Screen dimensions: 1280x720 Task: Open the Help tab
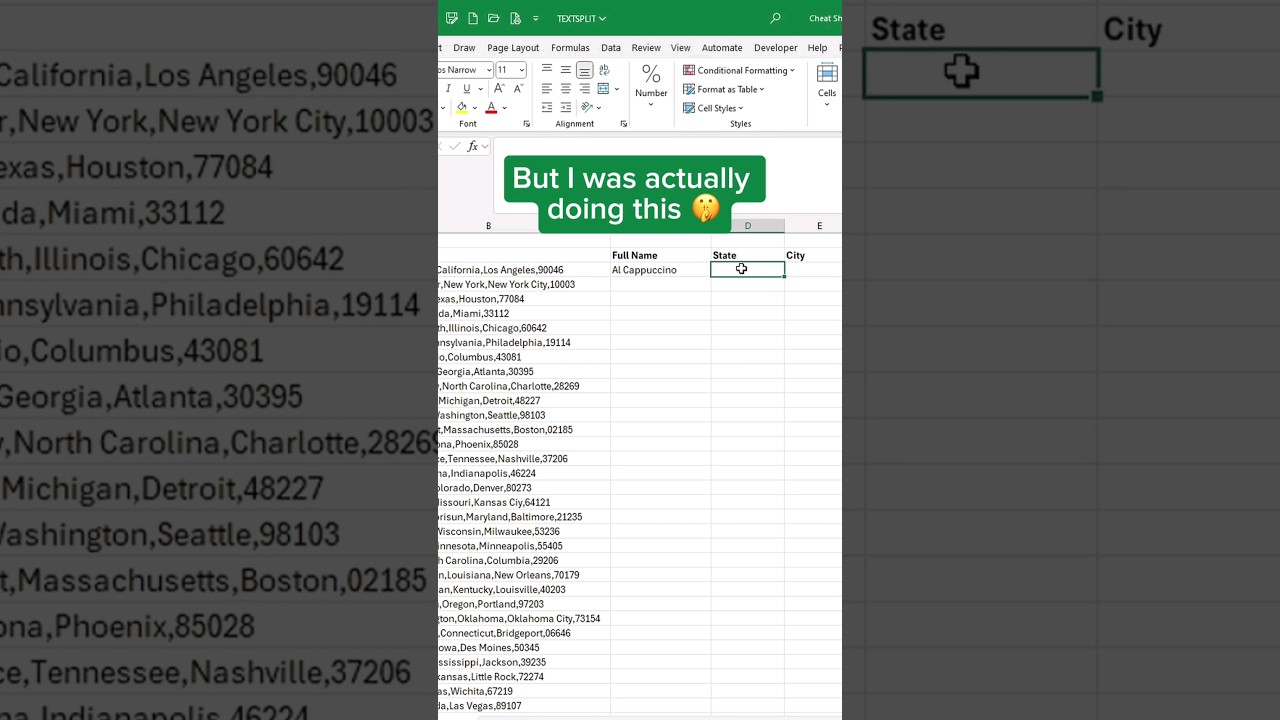[817, 48]
